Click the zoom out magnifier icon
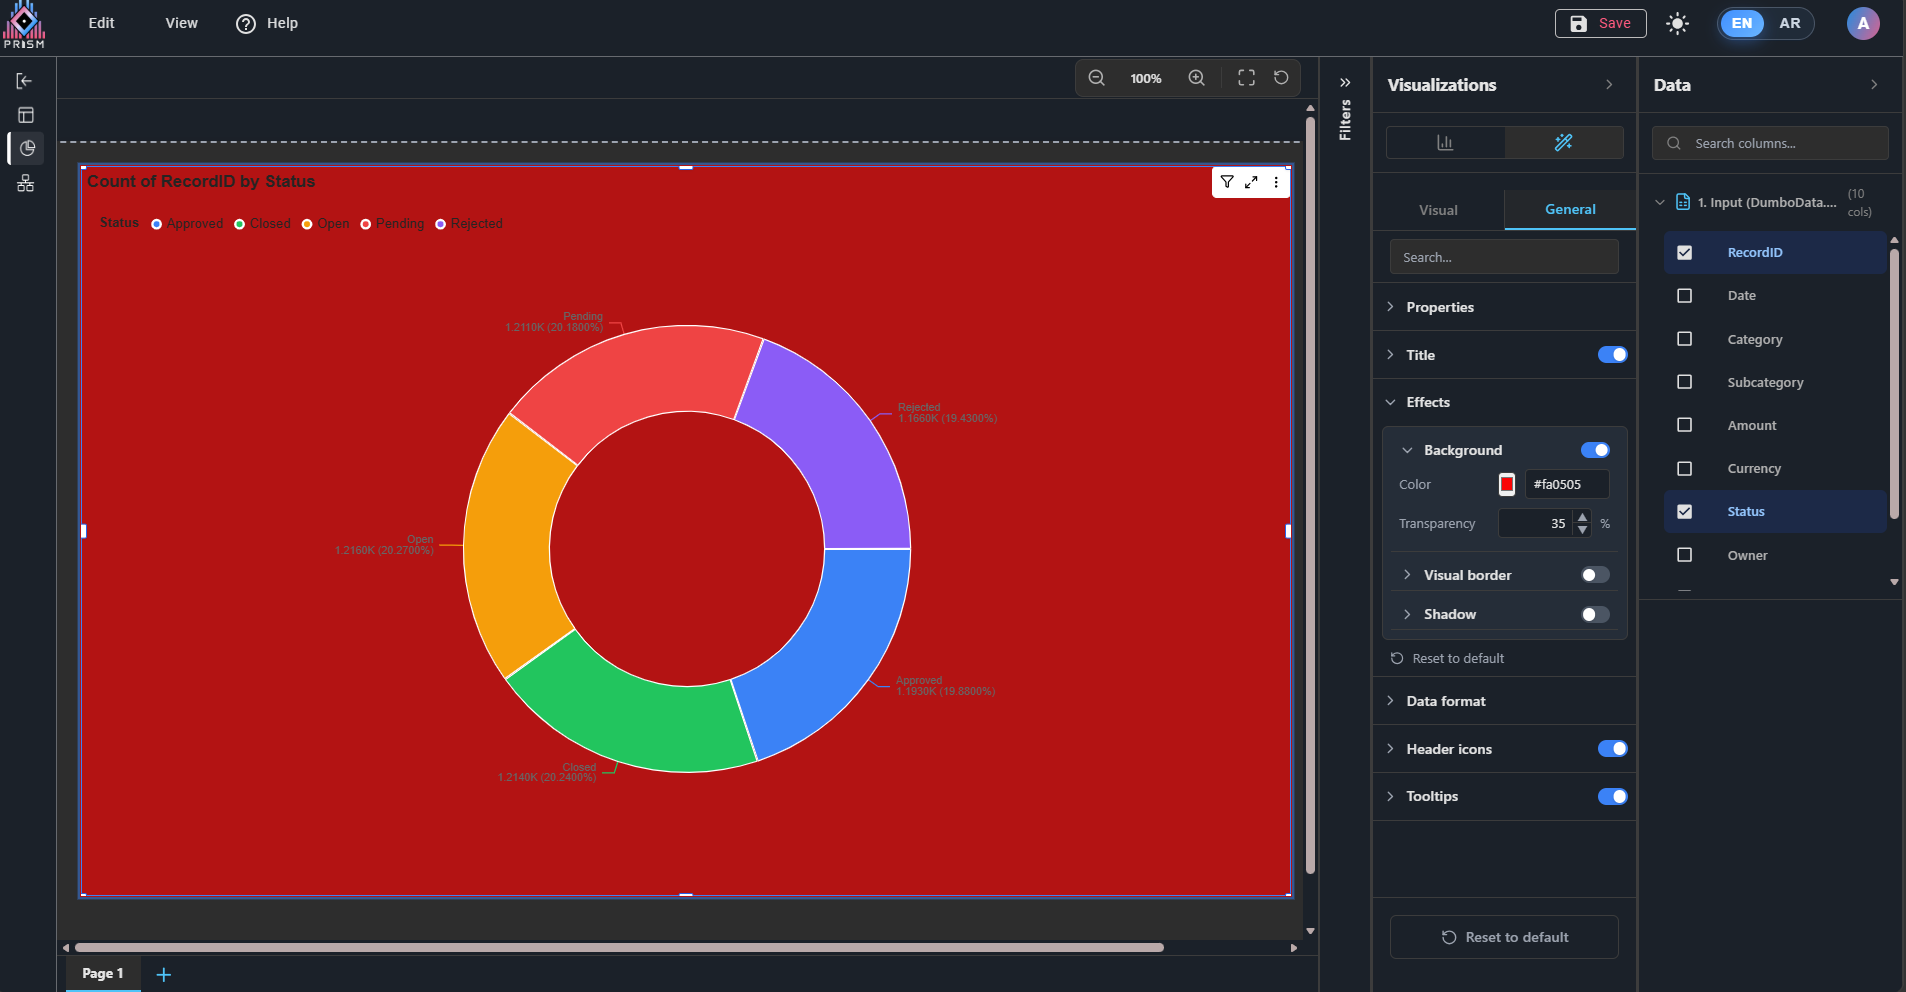Viewport: 1906px width, 992px height. tap(1096, 78)
